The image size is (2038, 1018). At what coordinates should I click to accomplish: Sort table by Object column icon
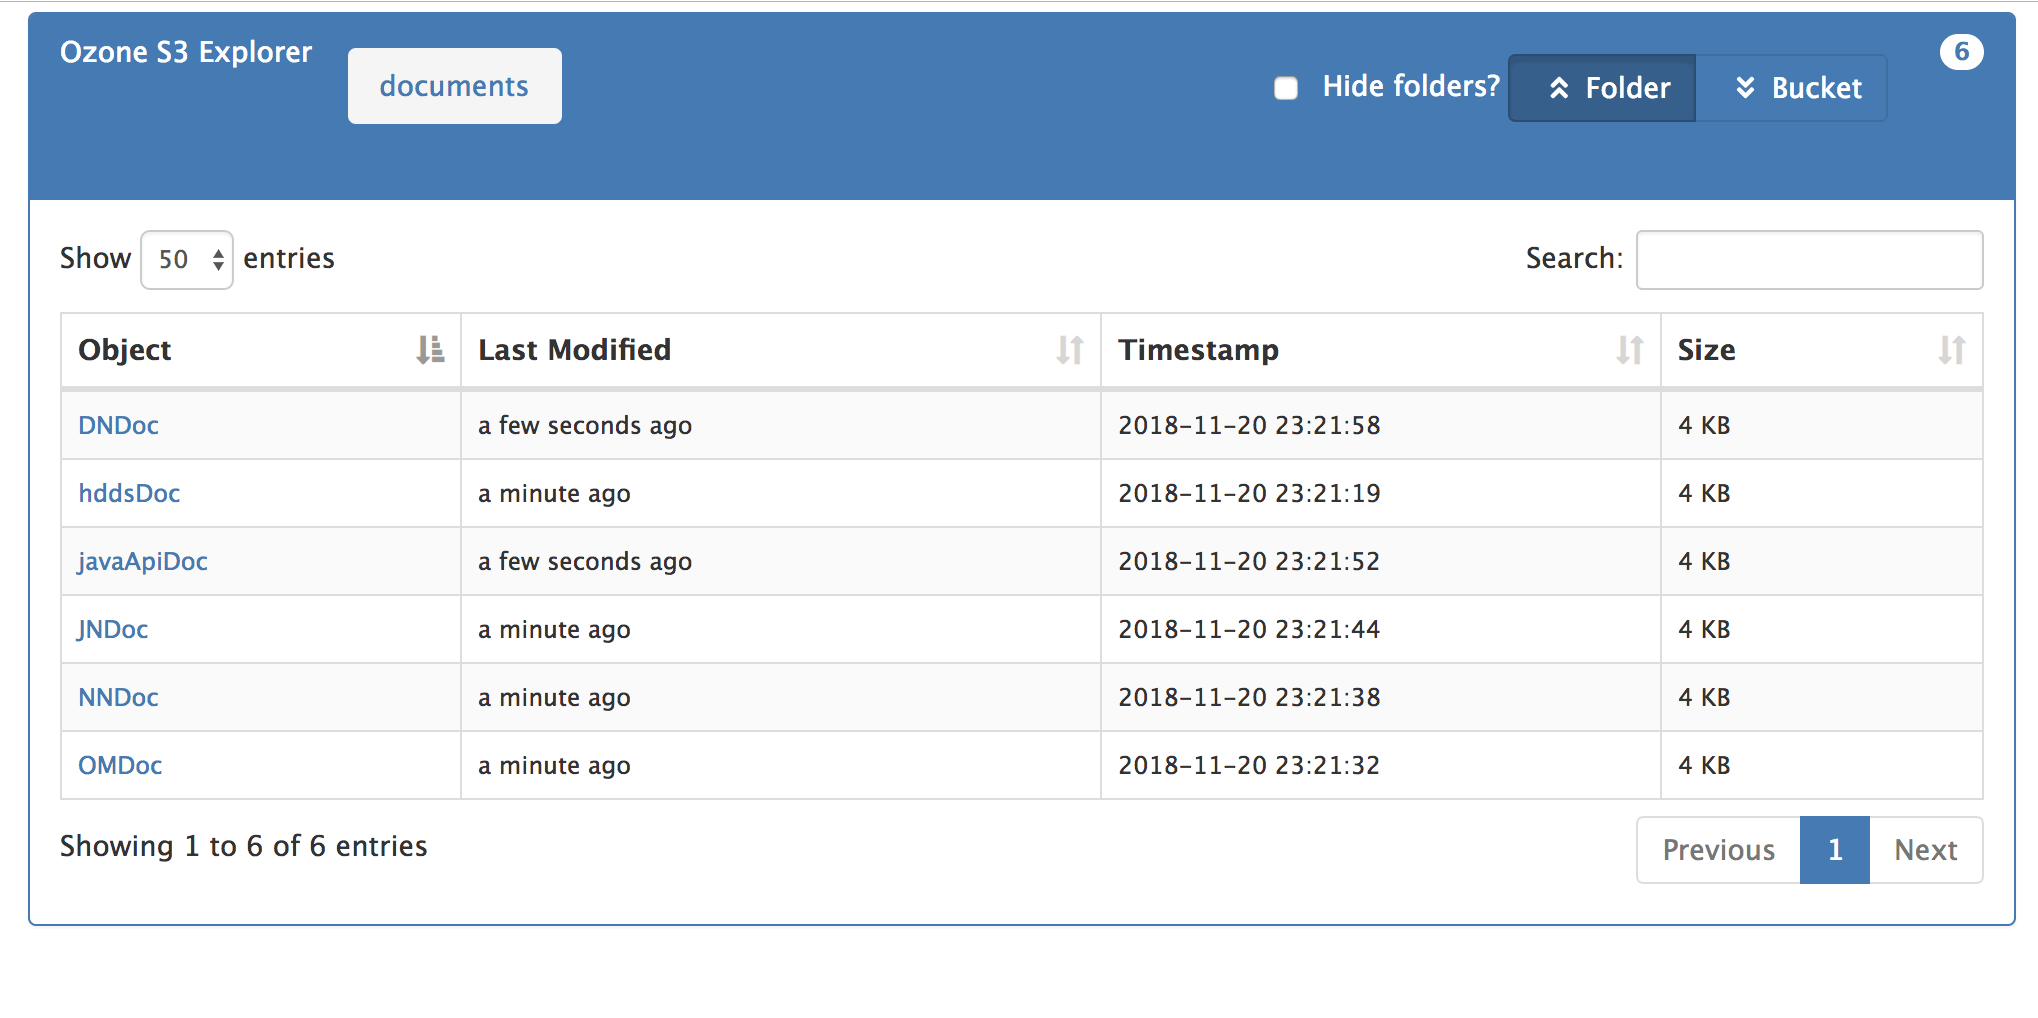(430, 350)
